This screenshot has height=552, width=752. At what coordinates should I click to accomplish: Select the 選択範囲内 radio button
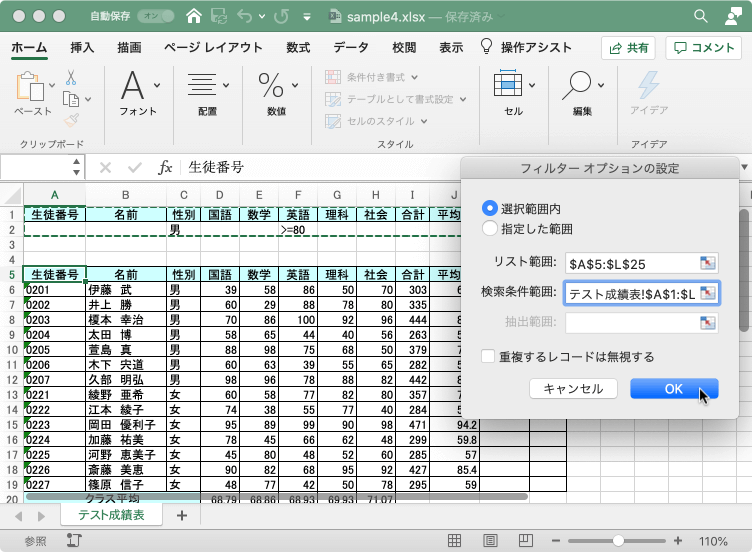[489, 208]
